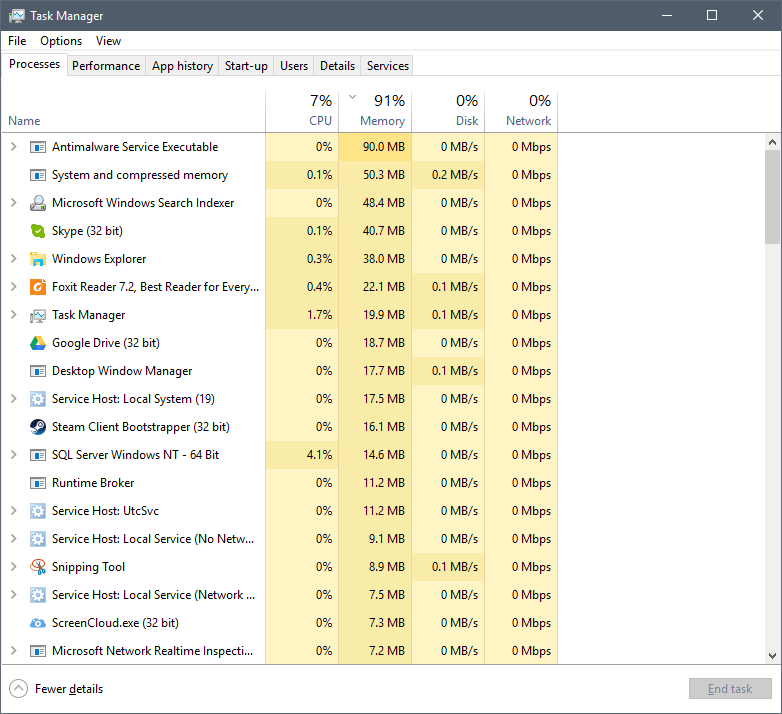Viewport: 782px width, 714px height.
Task: Expand the Microsoft Windows Search Indexer group
Action: point(14,203)
